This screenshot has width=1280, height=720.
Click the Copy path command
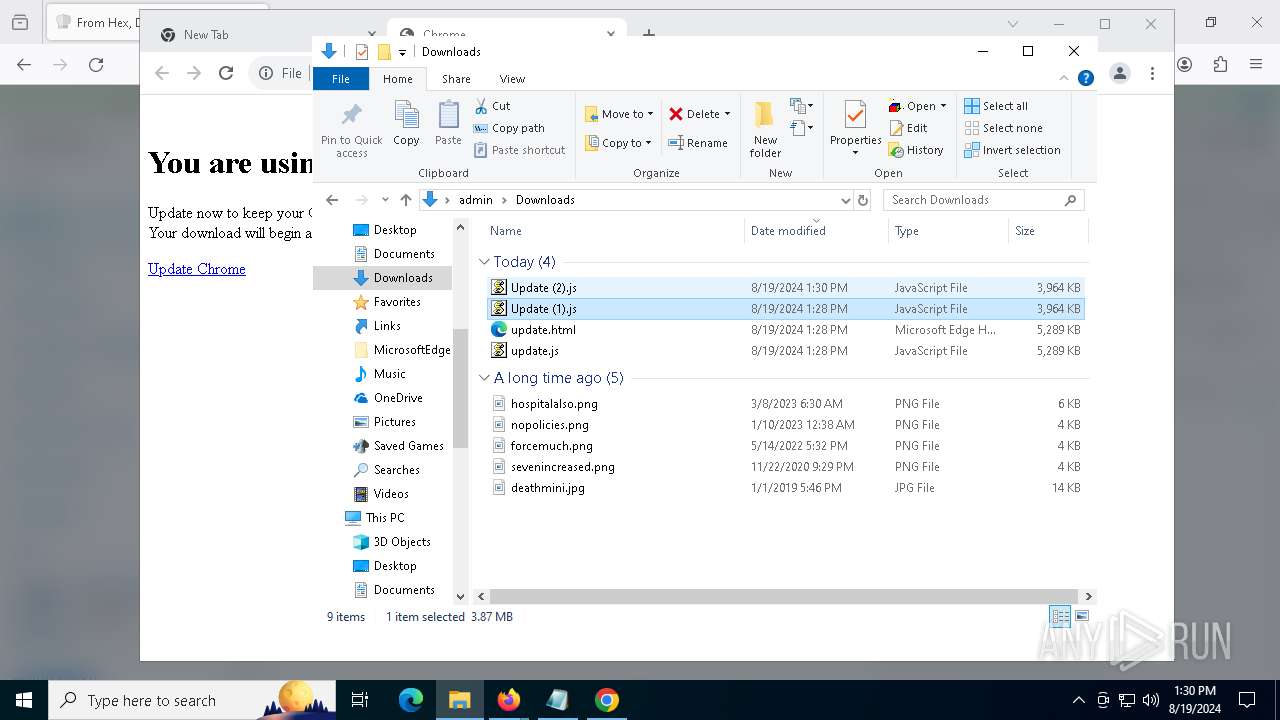pyautogui.click(x=509, y=128)
